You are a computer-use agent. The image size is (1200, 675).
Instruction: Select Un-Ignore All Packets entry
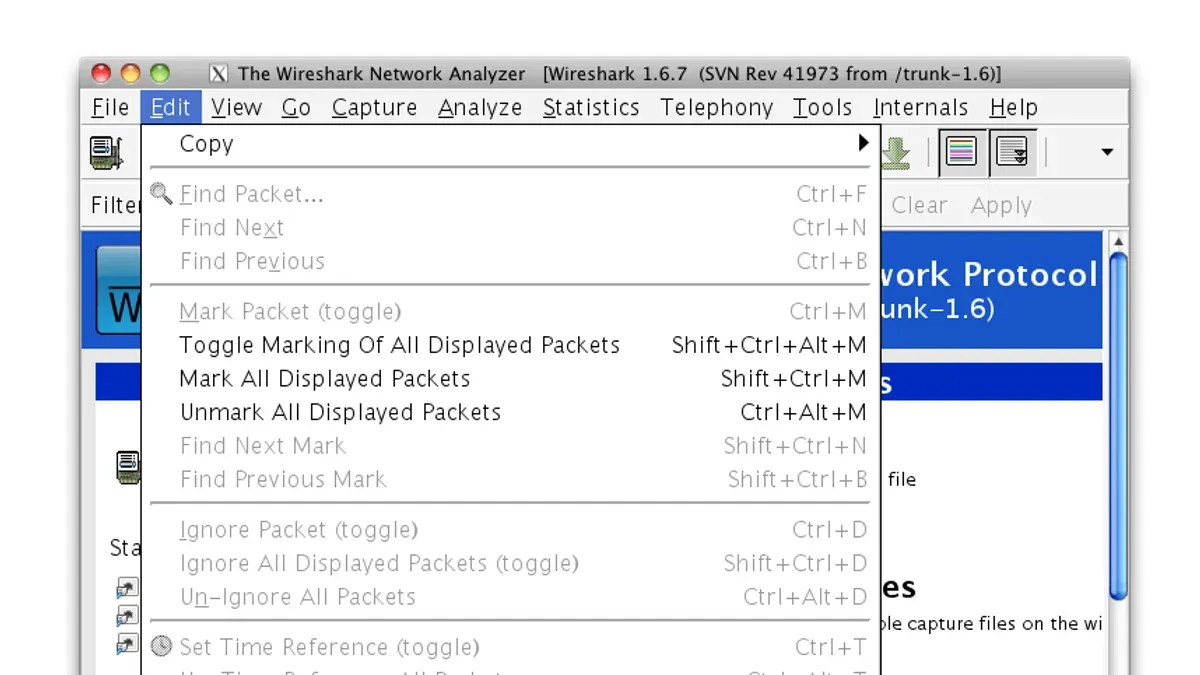click(x=510, y=598)
